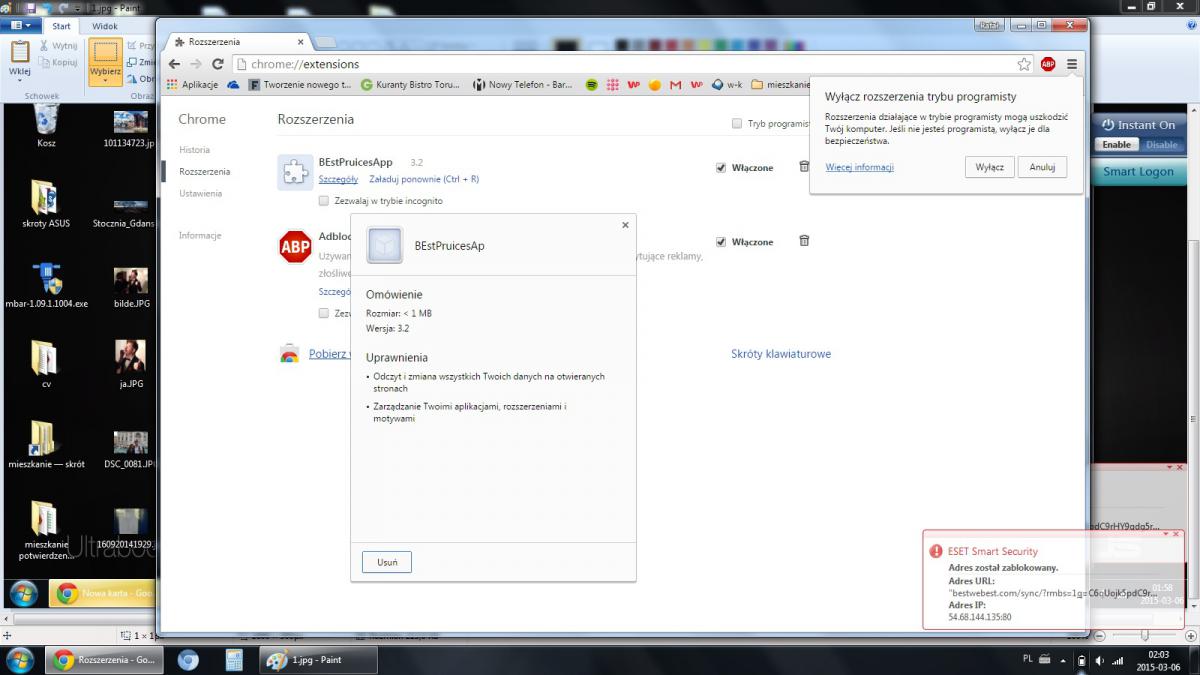The image size is (1200, 675).
Task: Open the mieszkanie bookmarks folder
Action: tap(779, 85)
